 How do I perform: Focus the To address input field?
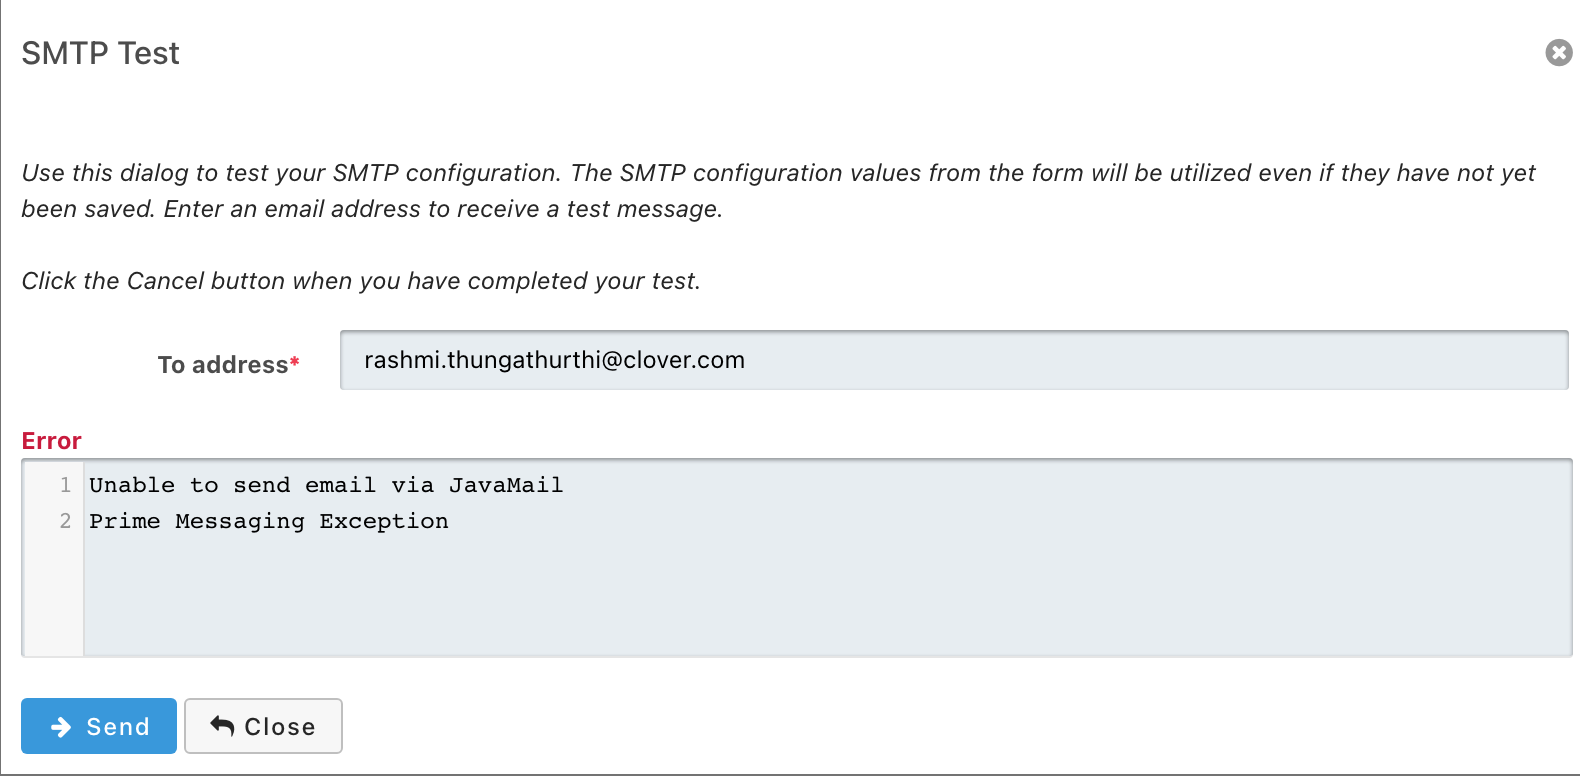point(953,360)
